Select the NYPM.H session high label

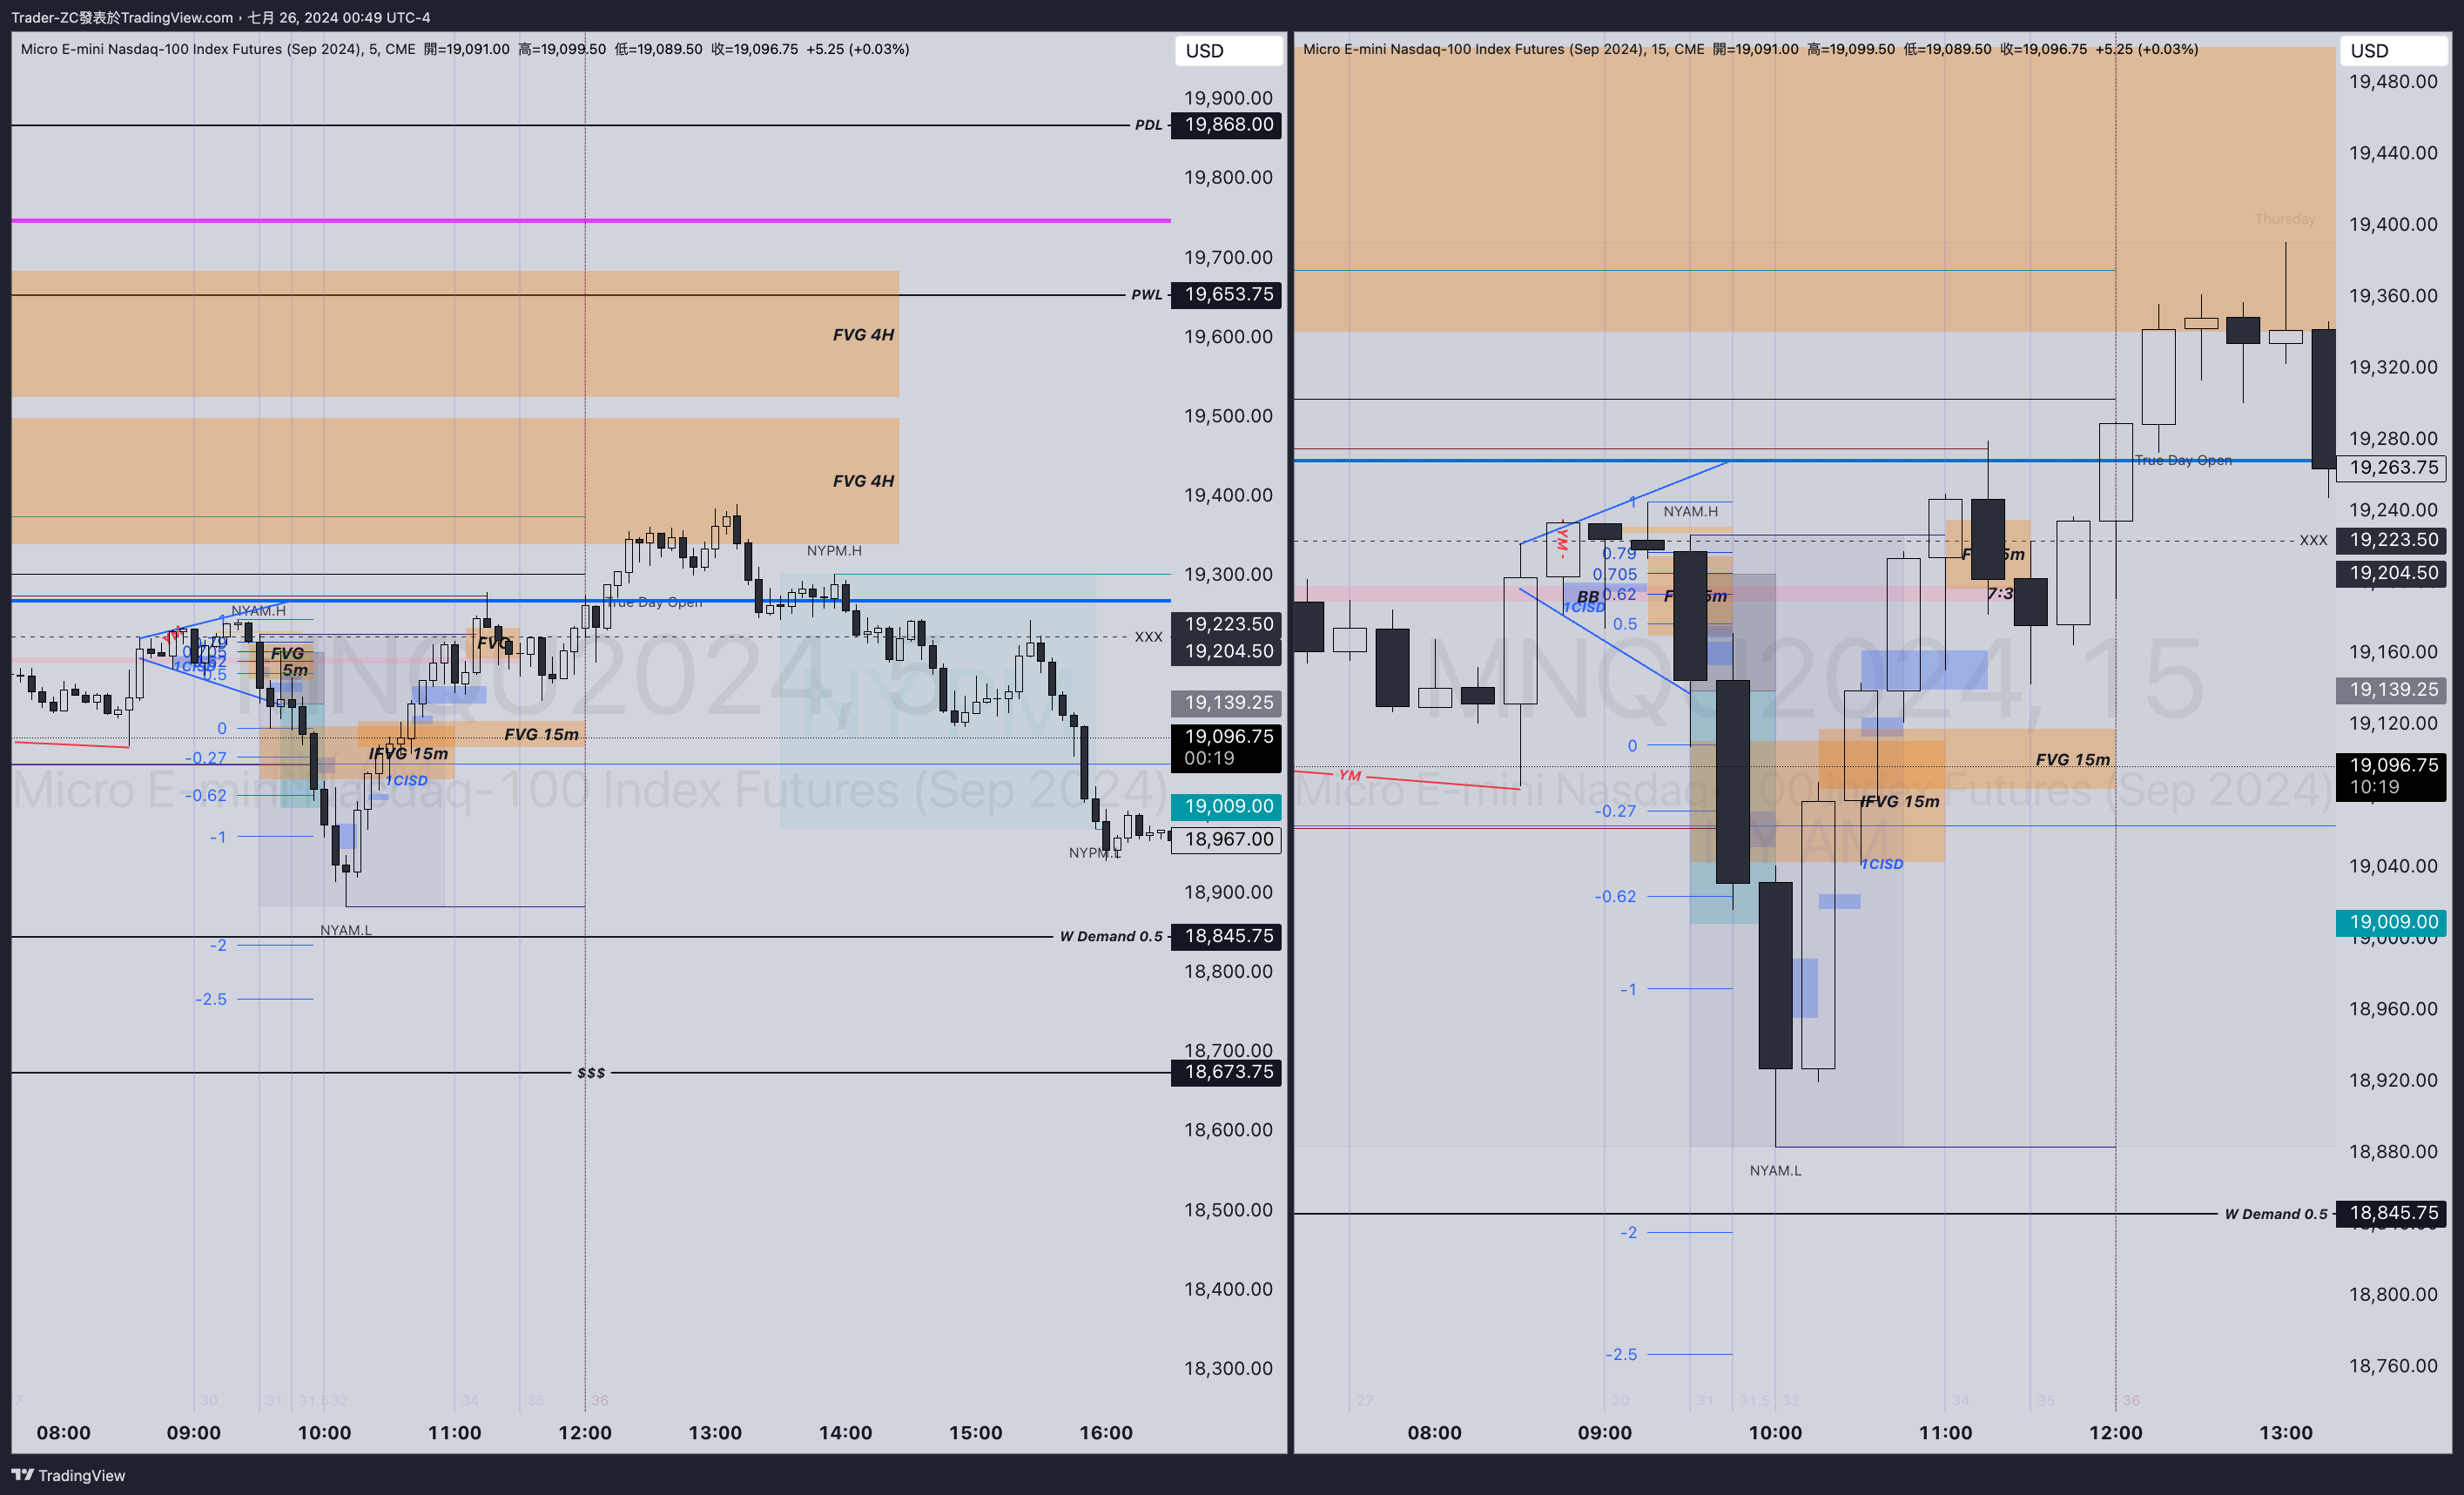tap(834, 551)
